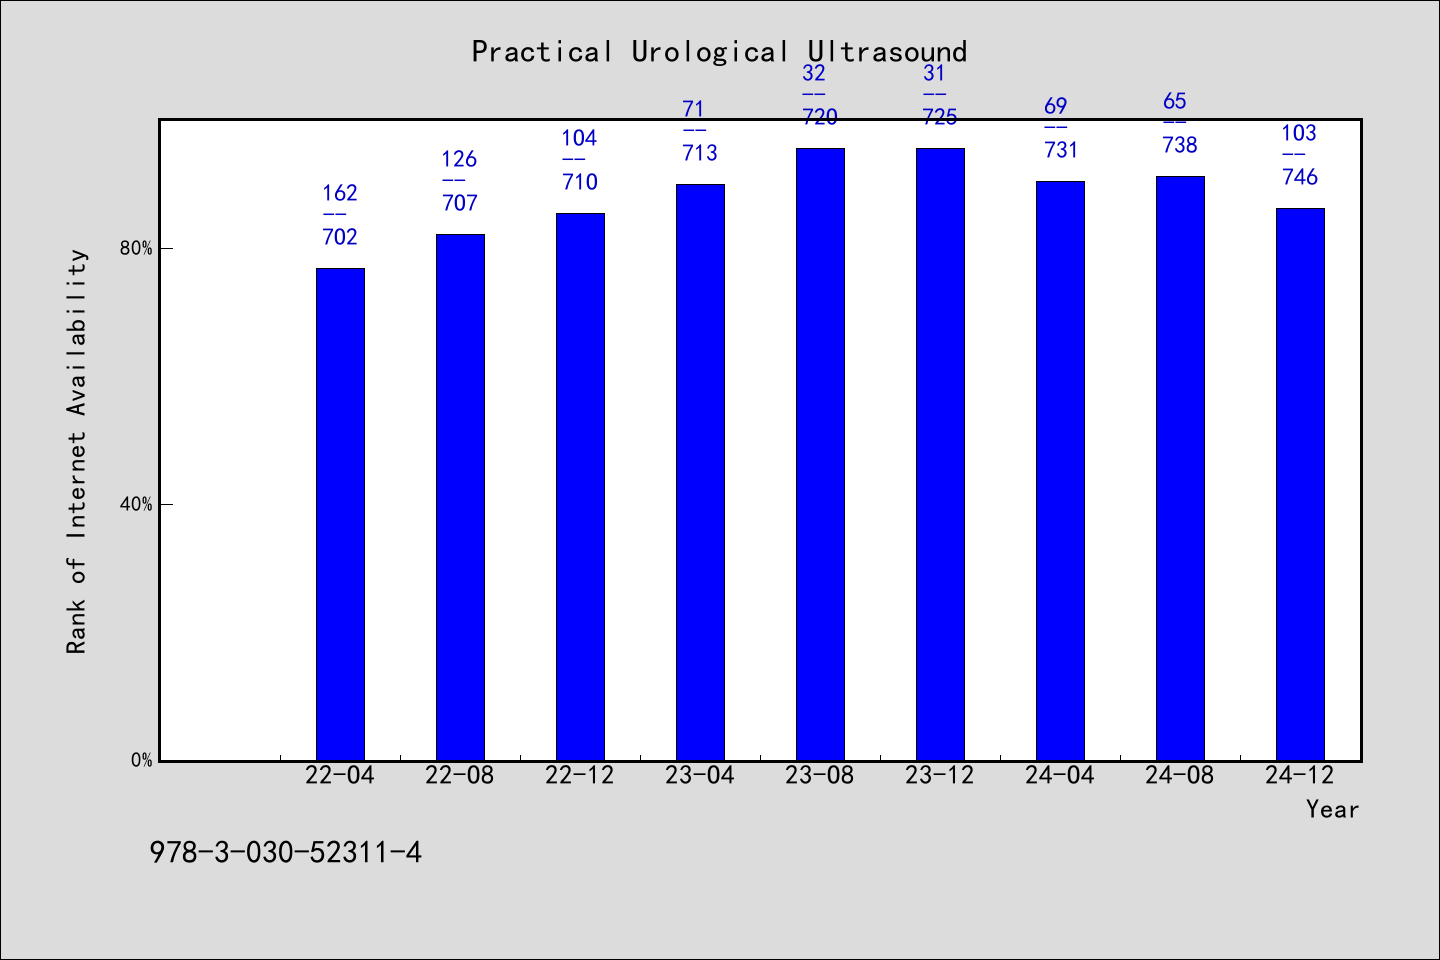Click the 23-04 x-axis label

[x=700, y=775]
